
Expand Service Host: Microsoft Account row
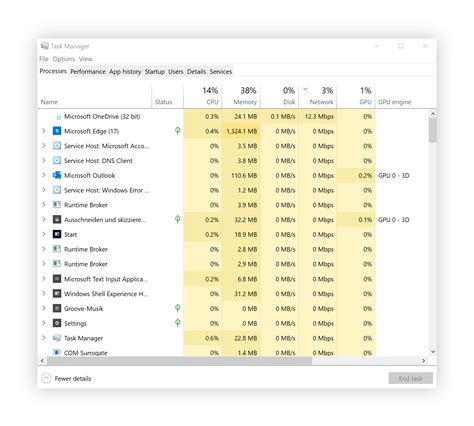coord(44,145)
